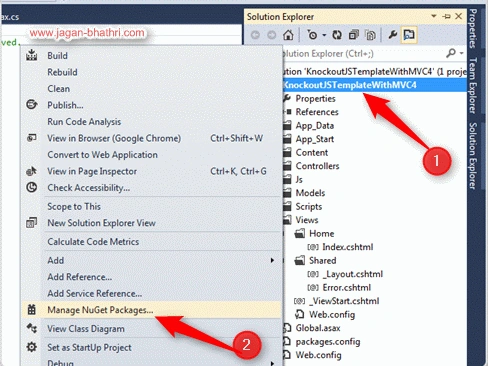The height and width of the screenshot is (366, 488).
Task: Click the Home icon in Solution Explorer toolbar
Action: [x=288, y=35]
